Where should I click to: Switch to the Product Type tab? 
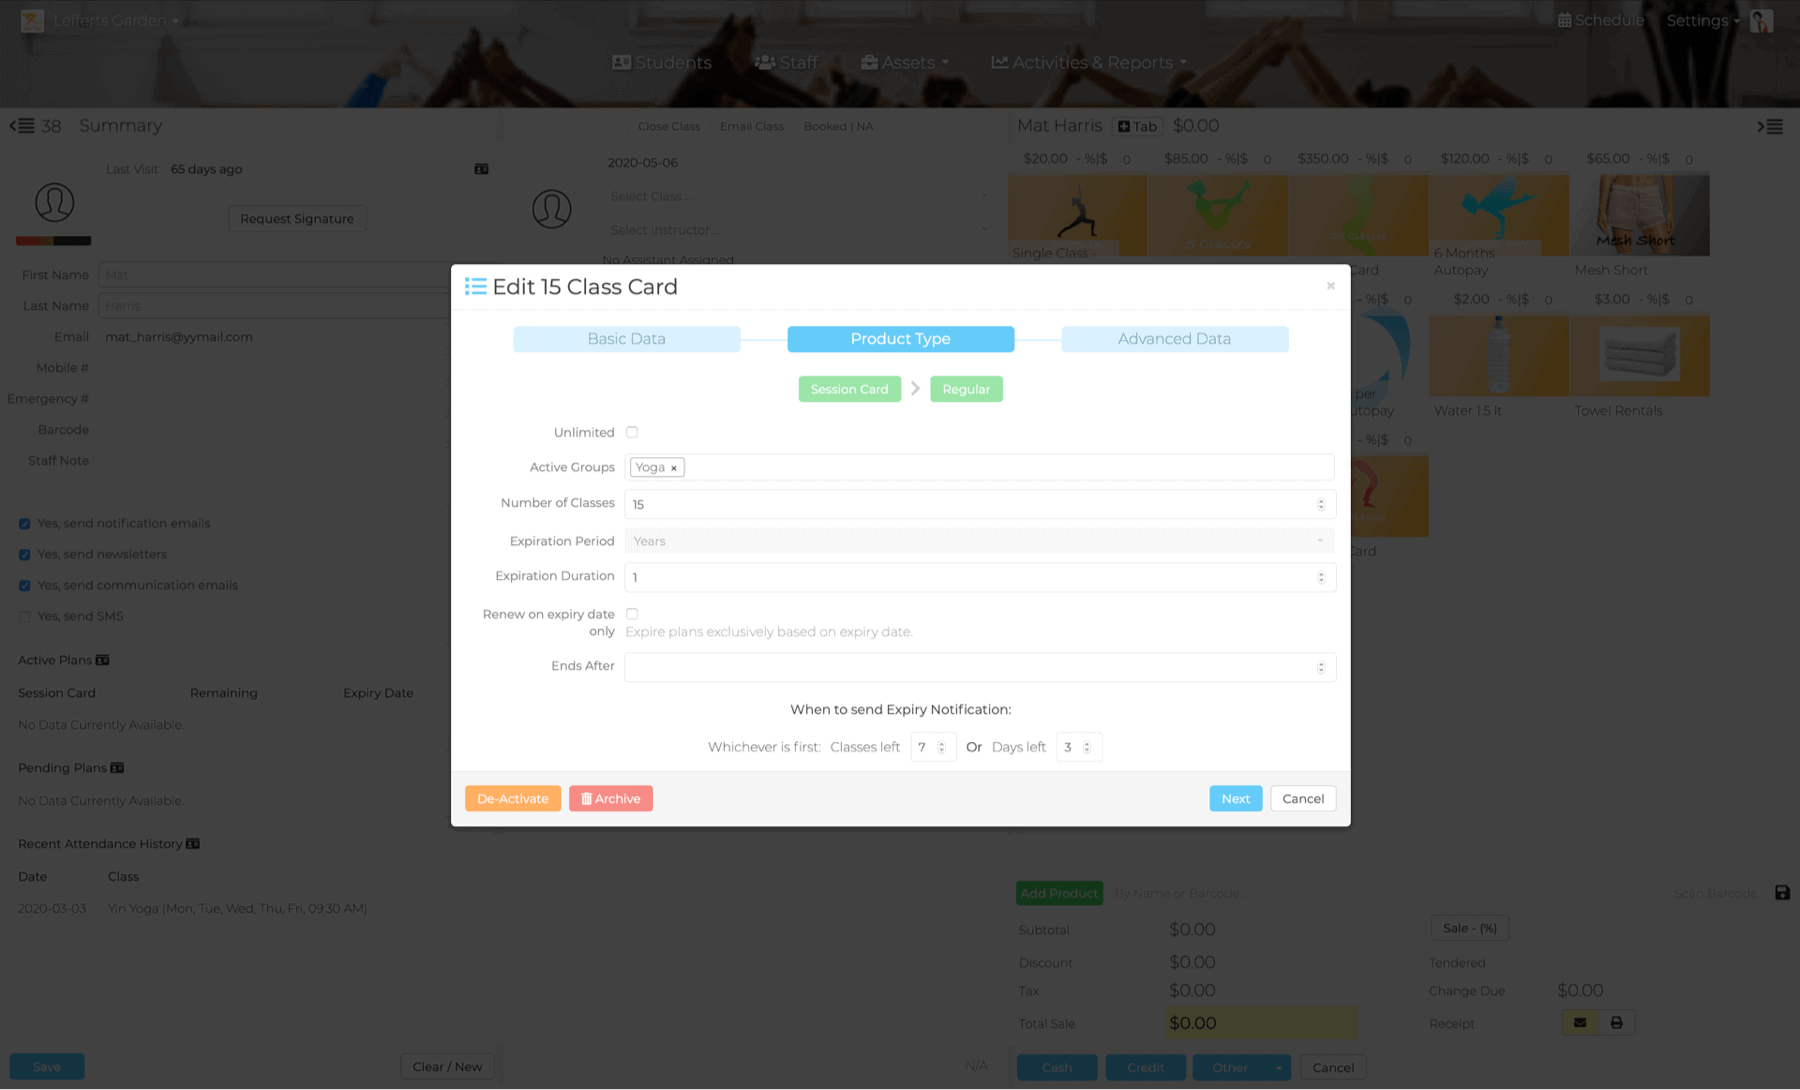pos(901,339)
